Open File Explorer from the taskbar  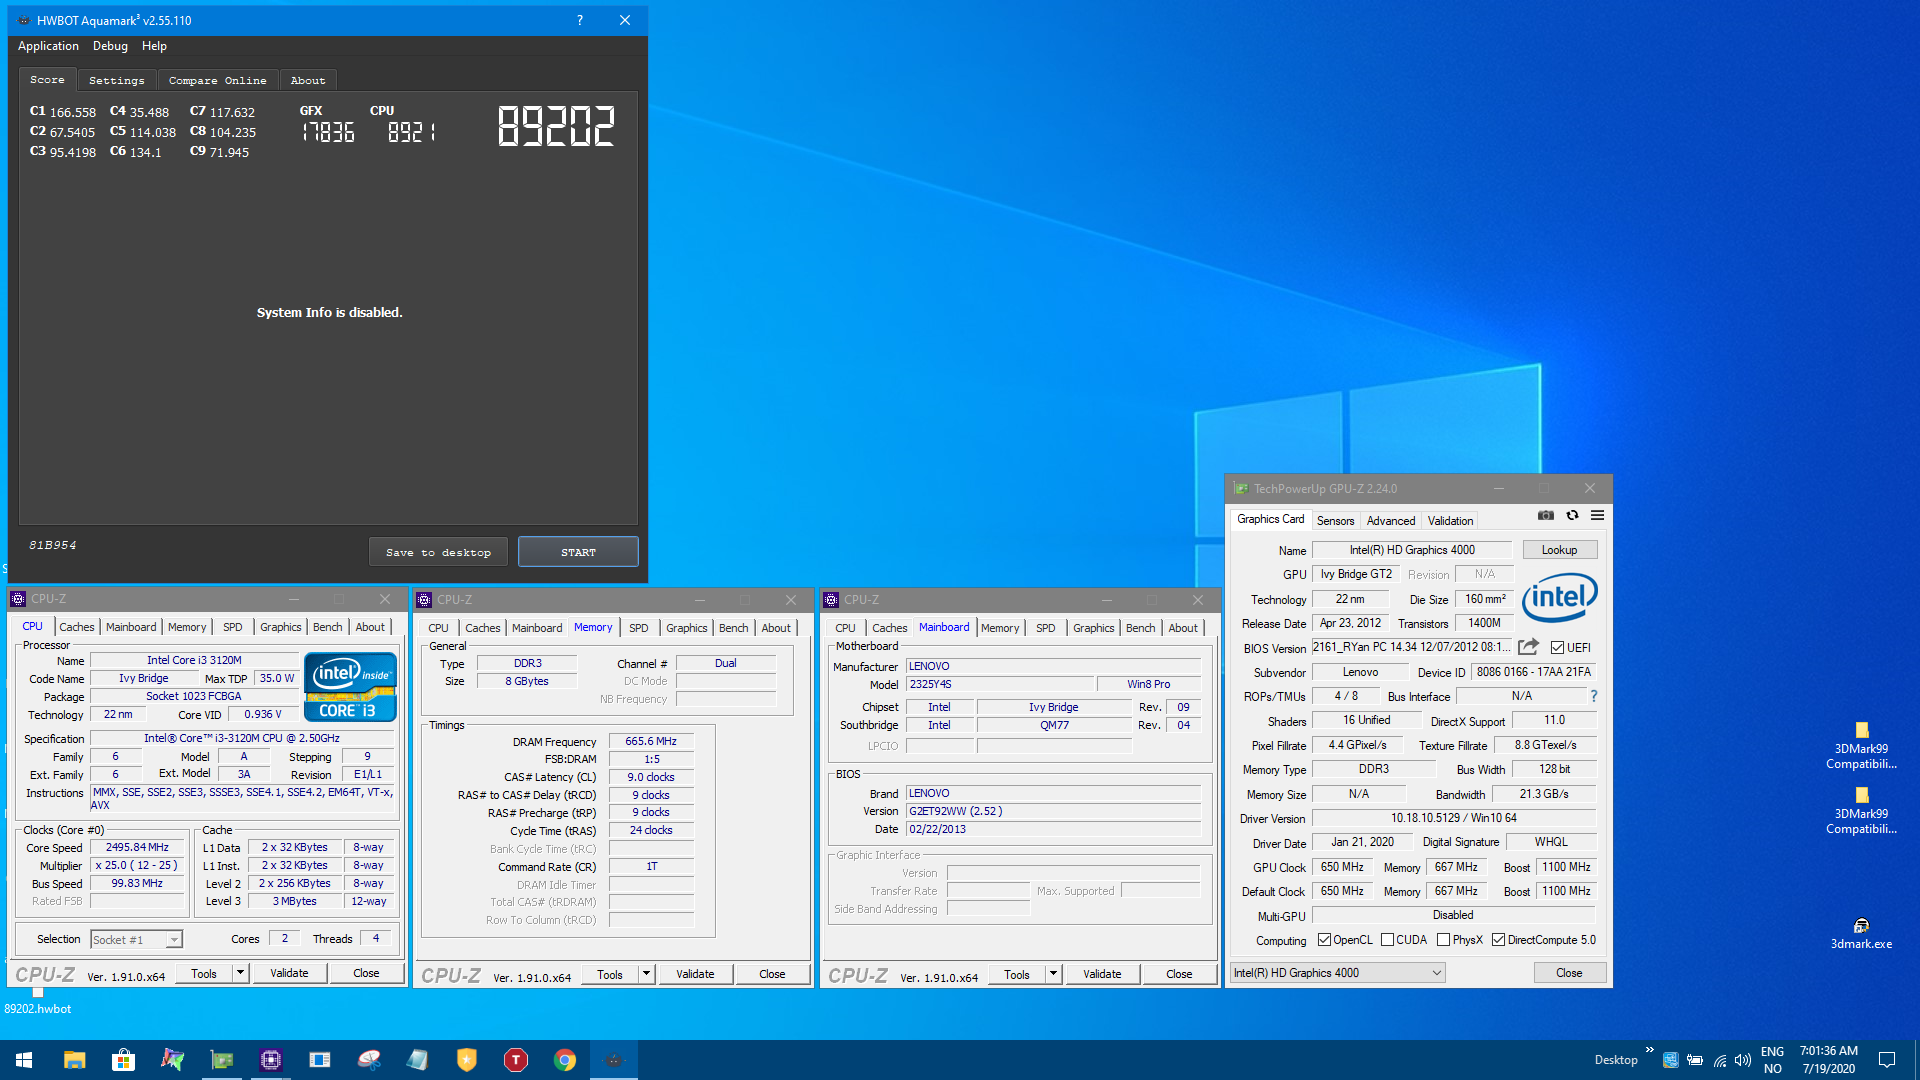[74, 1060]
